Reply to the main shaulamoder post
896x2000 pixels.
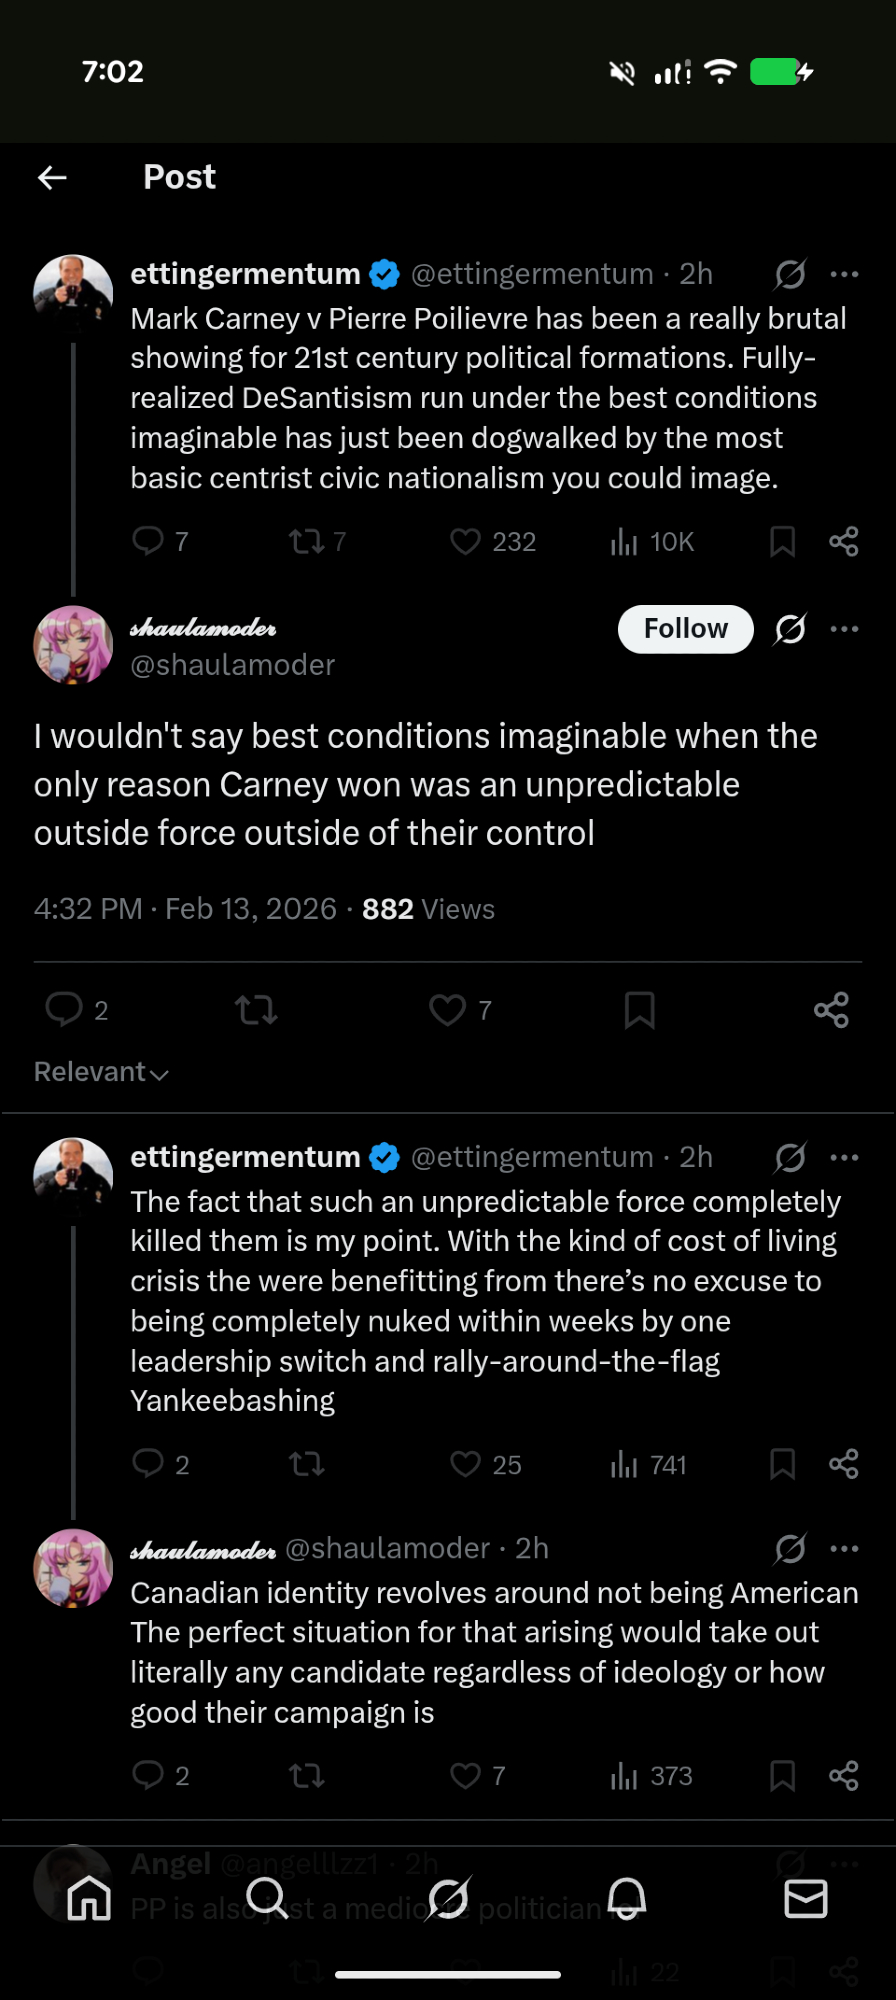65,1010
